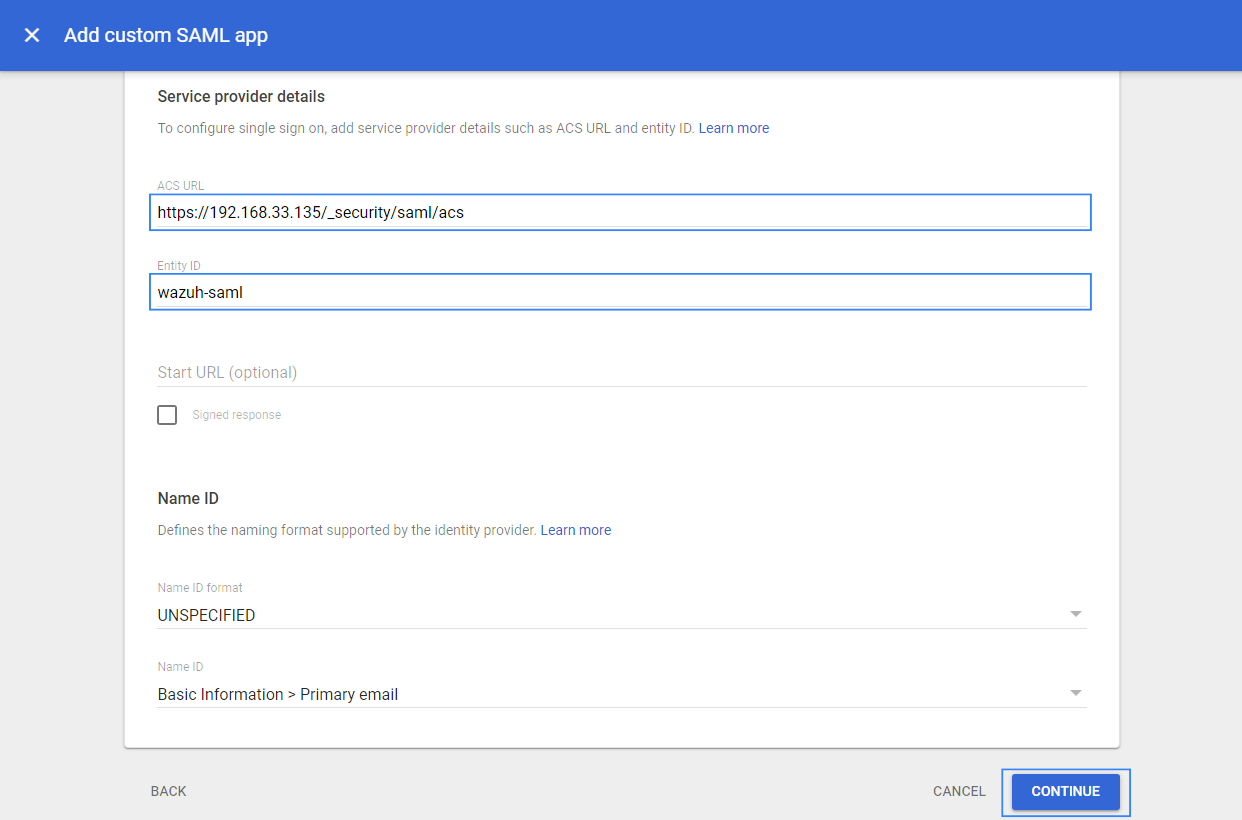Click the Entity ID input field
This screenshot has width=1242, height=820.
[x=620, y=292]
